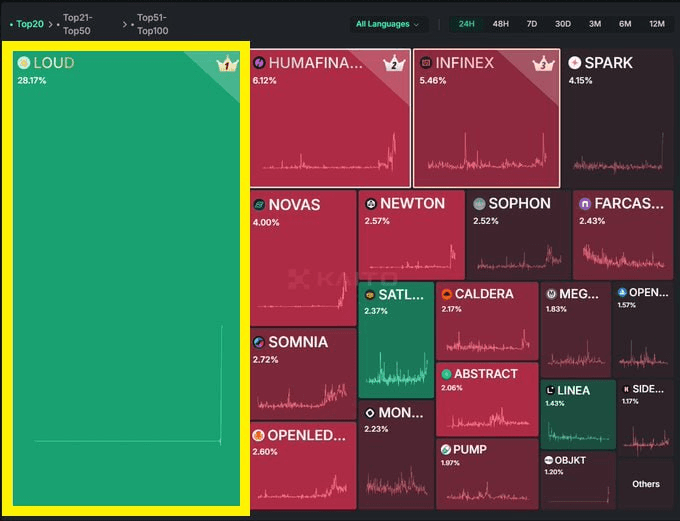Click the Linea logo icon
680x521 pixels.
pos(550,390)
